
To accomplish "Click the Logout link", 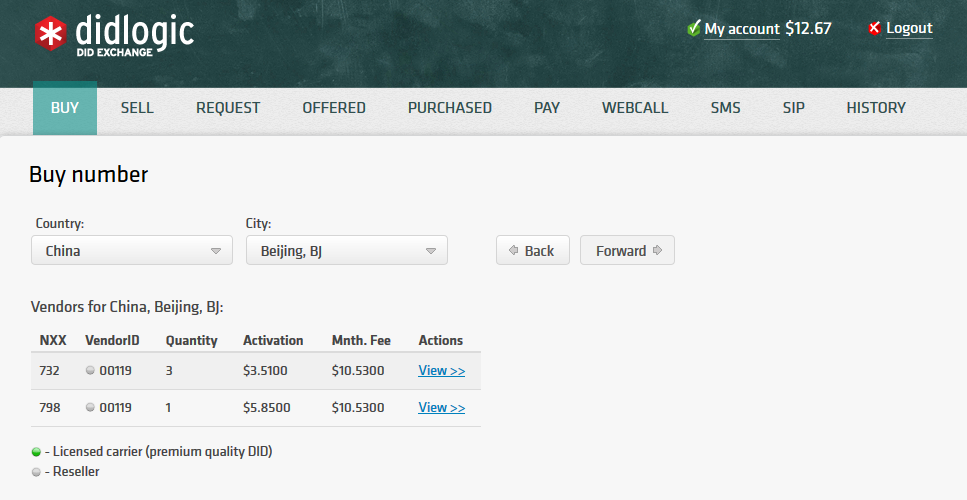I will click(x=909, y=28).
